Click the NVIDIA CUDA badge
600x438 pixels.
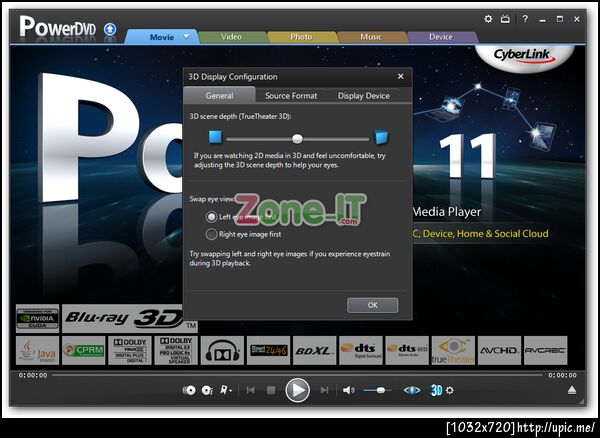pyautogui.click(x=38, y=318)
